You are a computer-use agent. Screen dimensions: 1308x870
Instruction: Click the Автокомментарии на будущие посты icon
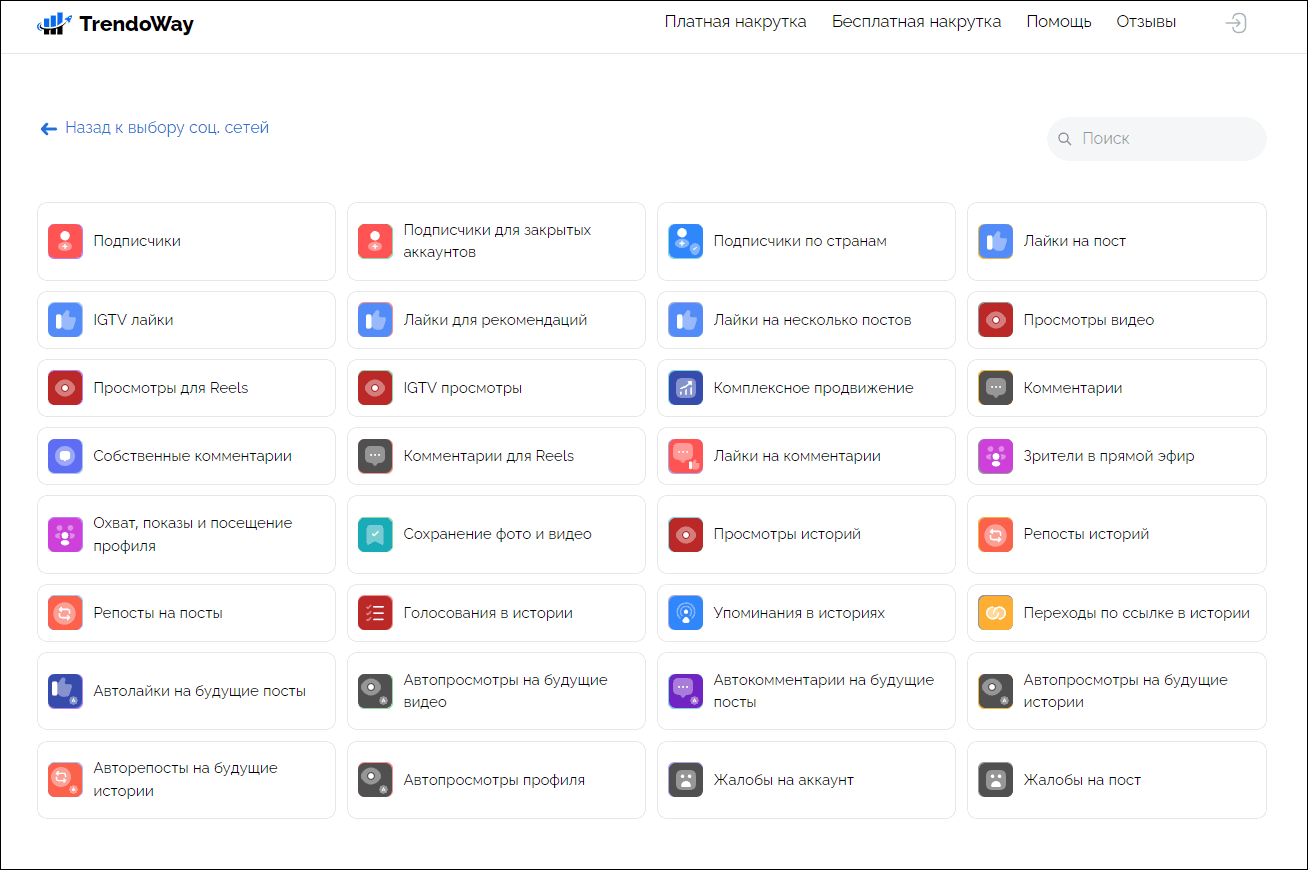tap(685, 691)
